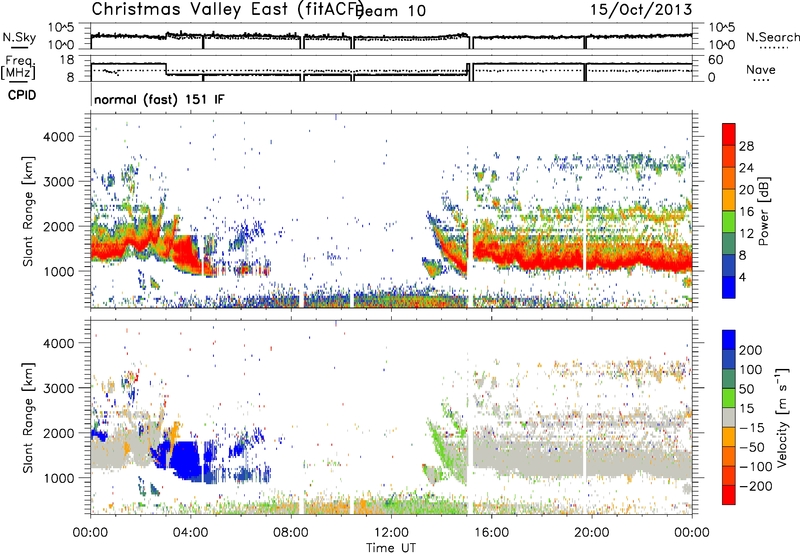This screenshot has height=554, width=800.
Task: Click the '18' value on the frequency axis
Action: click(67, 60)
